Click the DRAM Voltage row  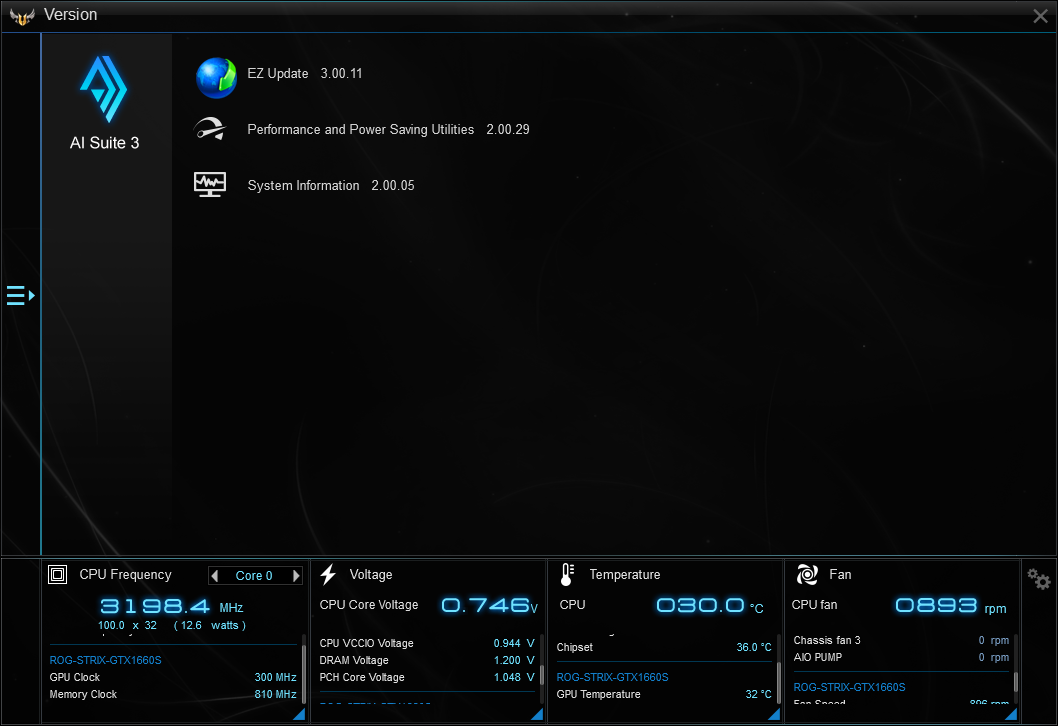[426, 660]
